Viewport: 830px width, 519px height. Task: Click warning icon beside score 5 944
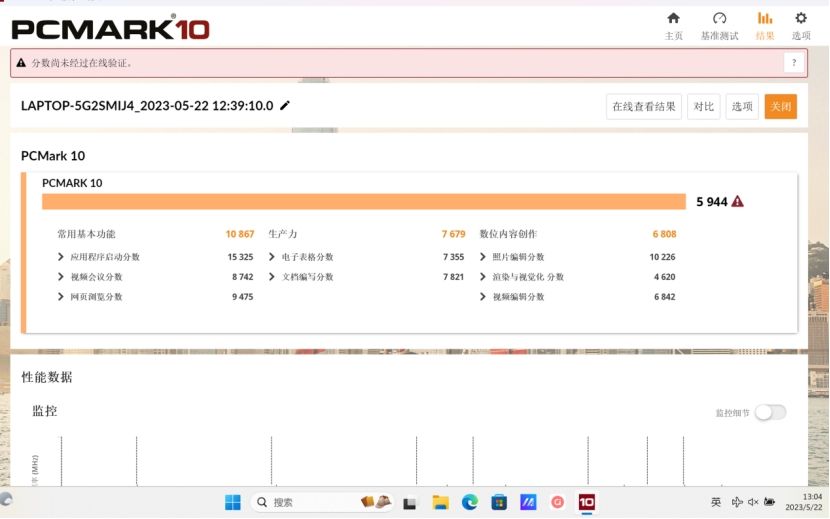737,202
